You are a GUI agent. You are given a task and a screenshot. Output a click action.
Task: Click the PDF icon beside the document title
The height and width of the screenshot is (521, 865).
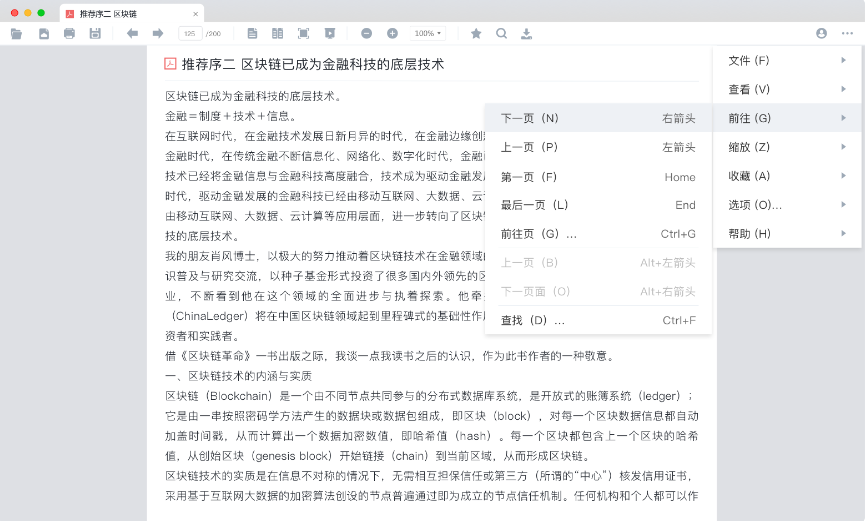(170, 64)
